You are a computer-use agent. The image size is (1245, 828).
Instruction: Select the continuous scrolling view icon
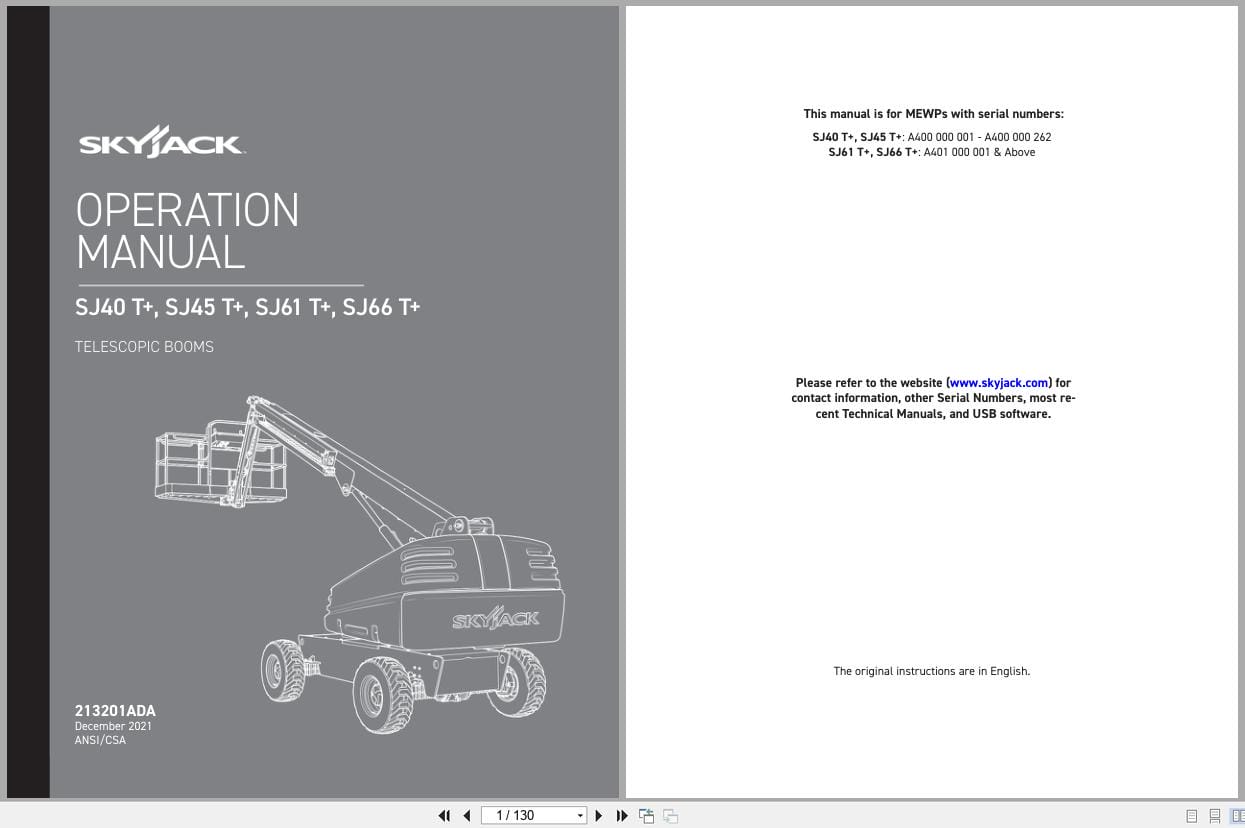coord(1215,816)
